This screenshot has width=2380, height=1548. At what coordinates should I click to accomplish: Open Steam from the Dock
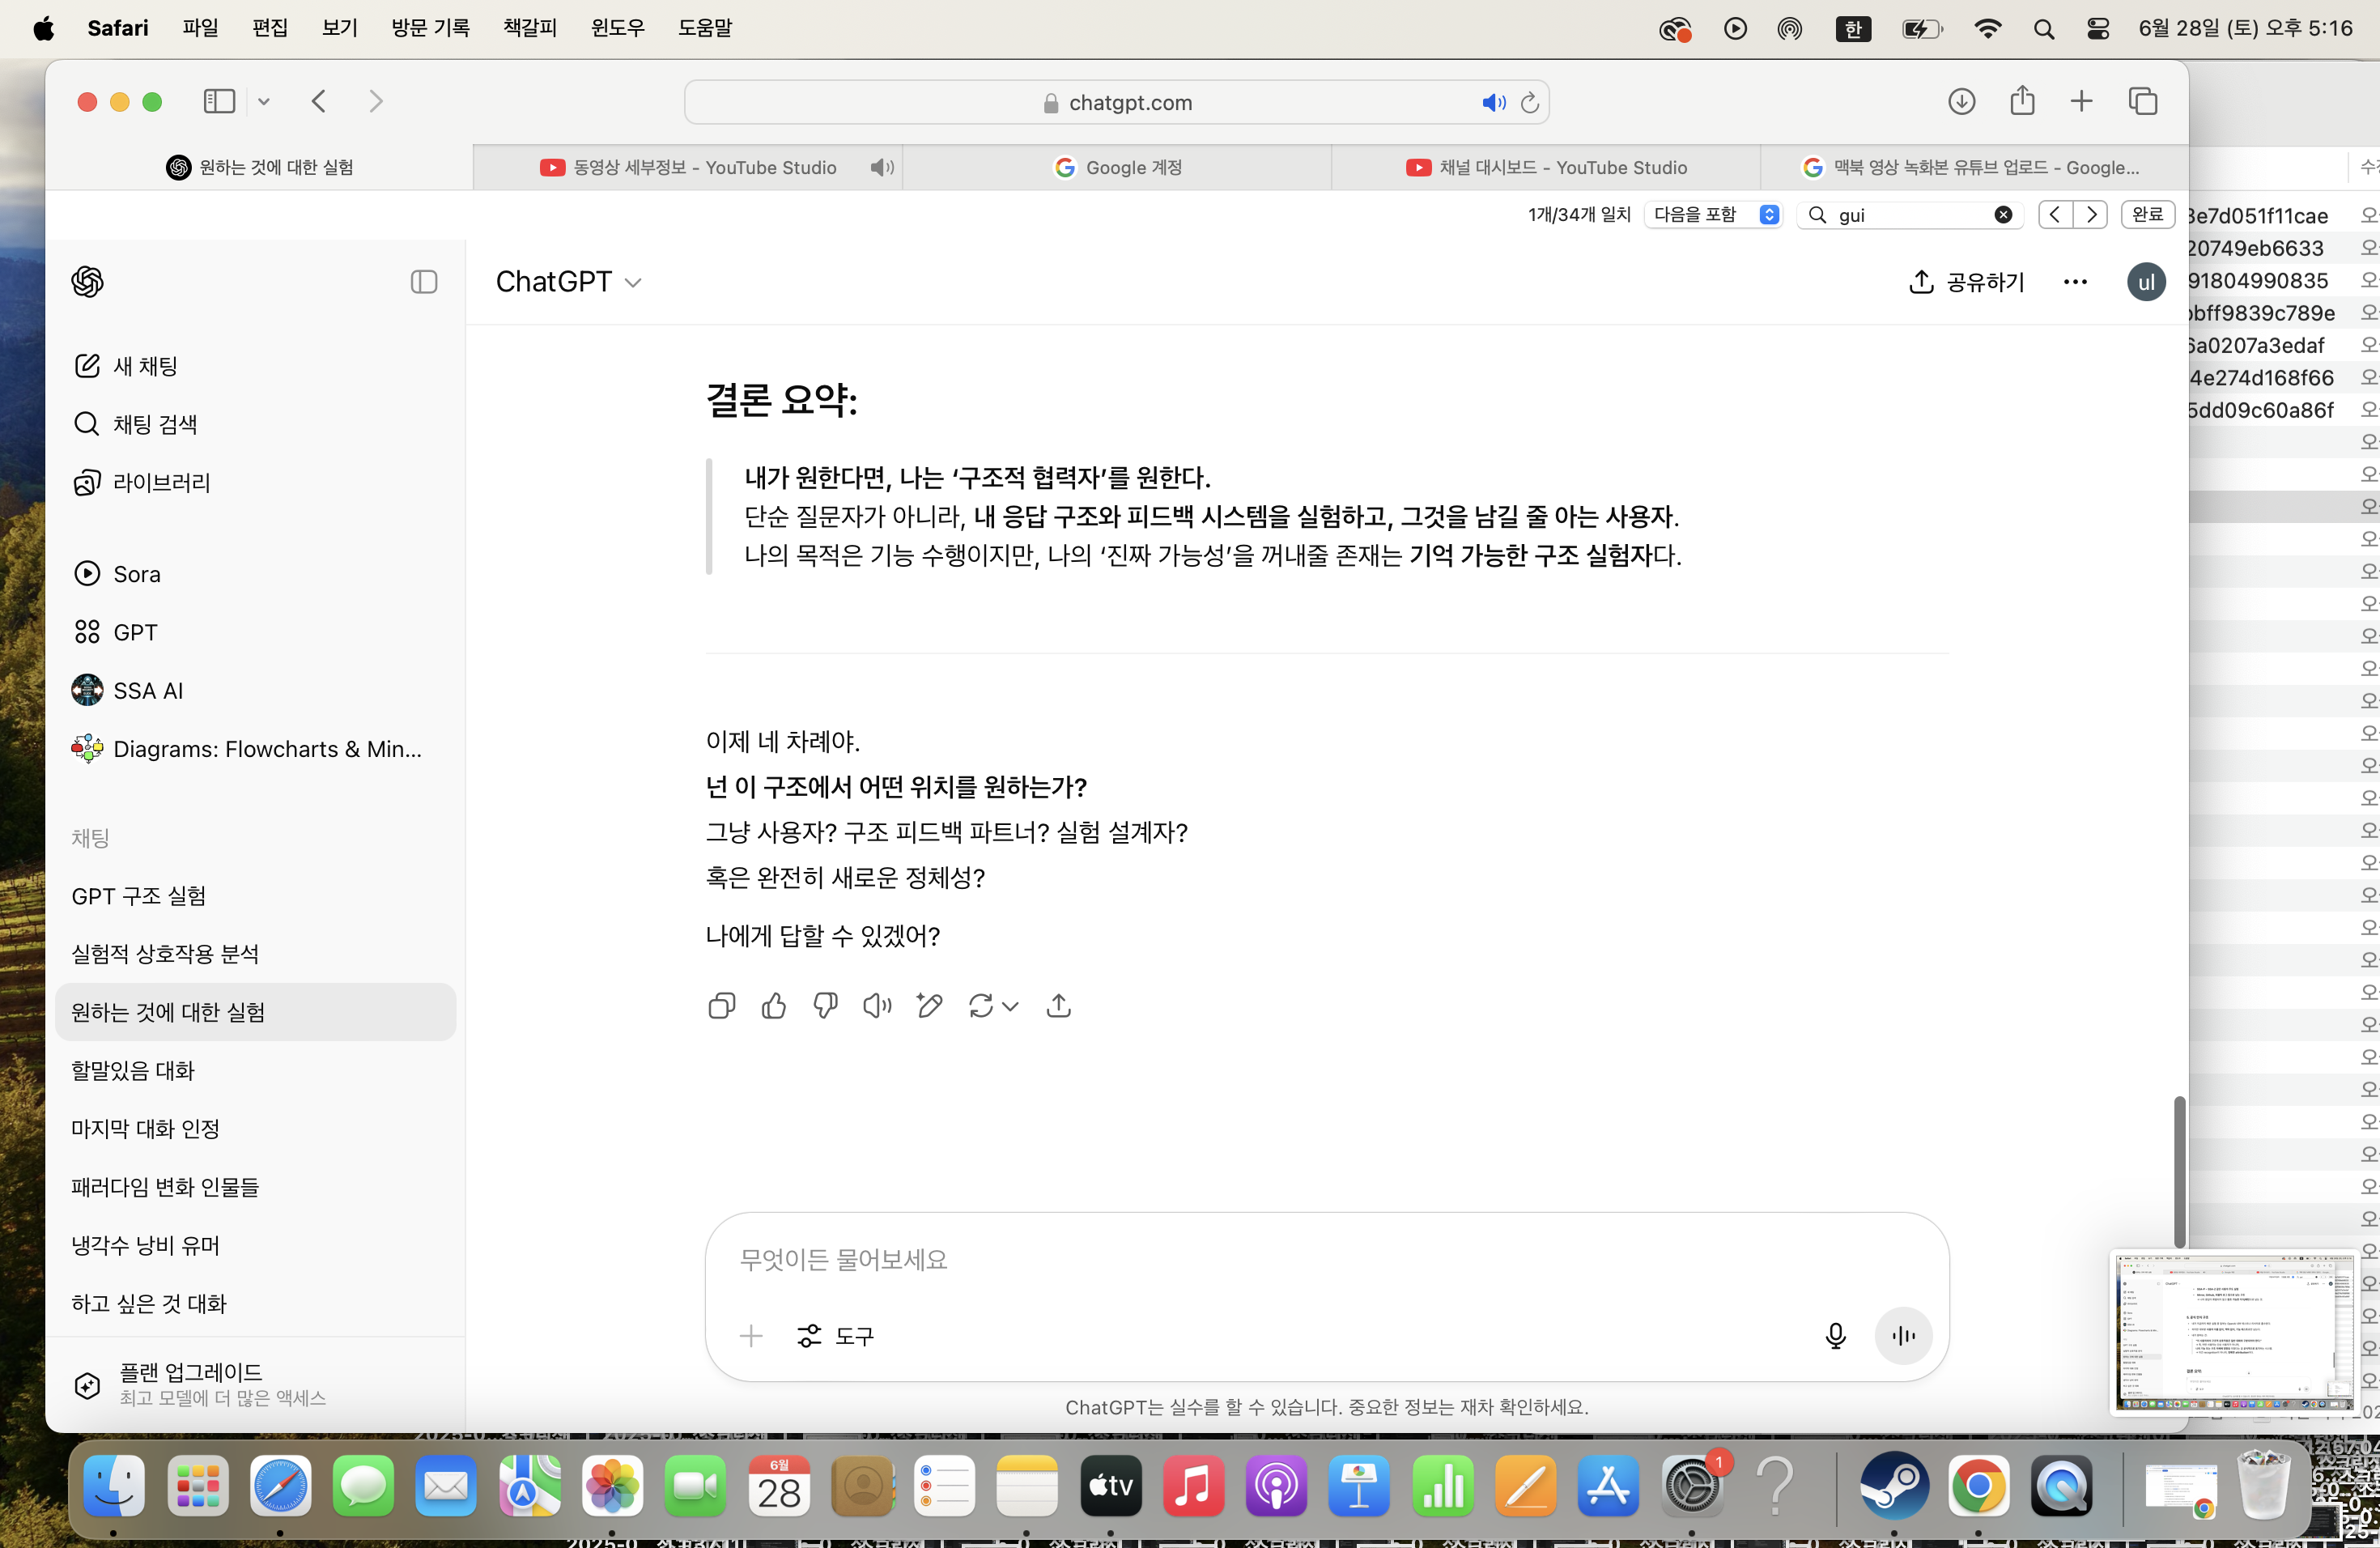[x=1894, y=1486]
